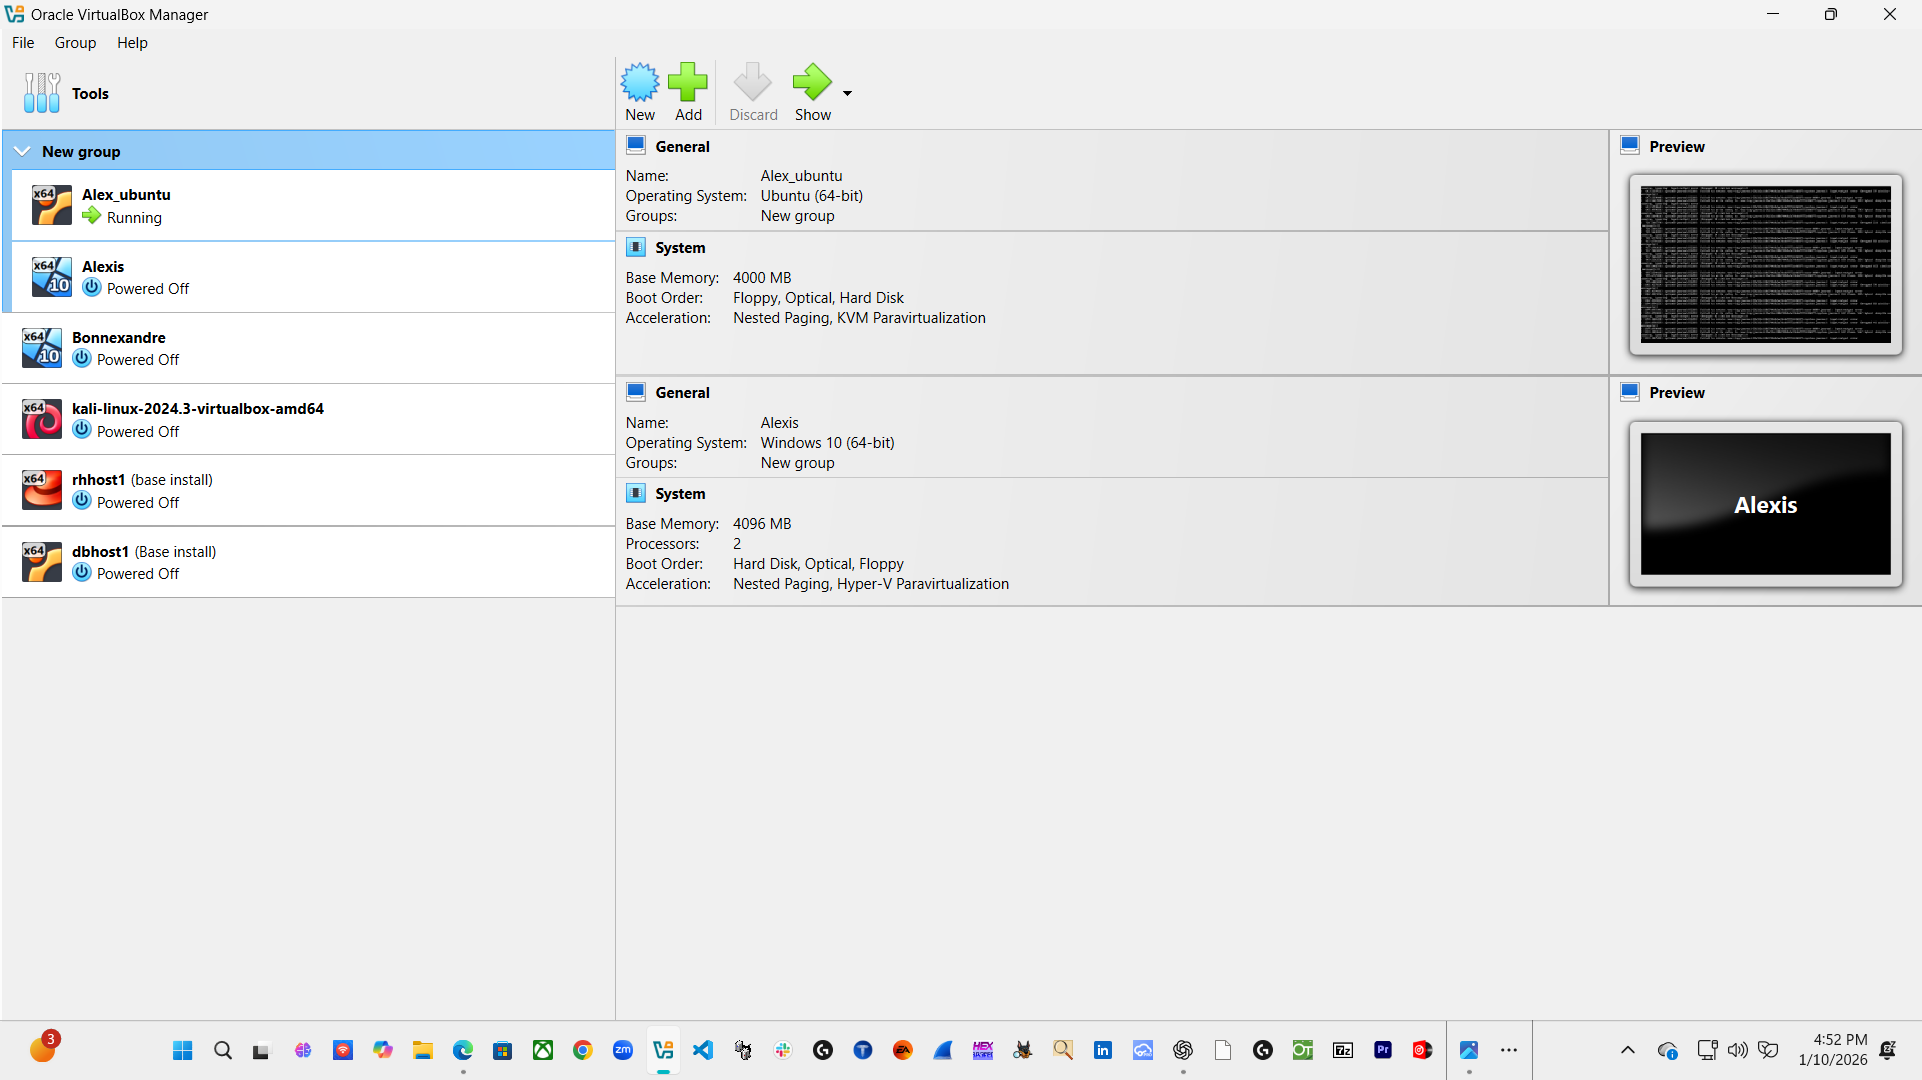Click the Preview monitor icon above Alexis preview
The image size is (1922, 1080).
click(x=1630, y=391)
